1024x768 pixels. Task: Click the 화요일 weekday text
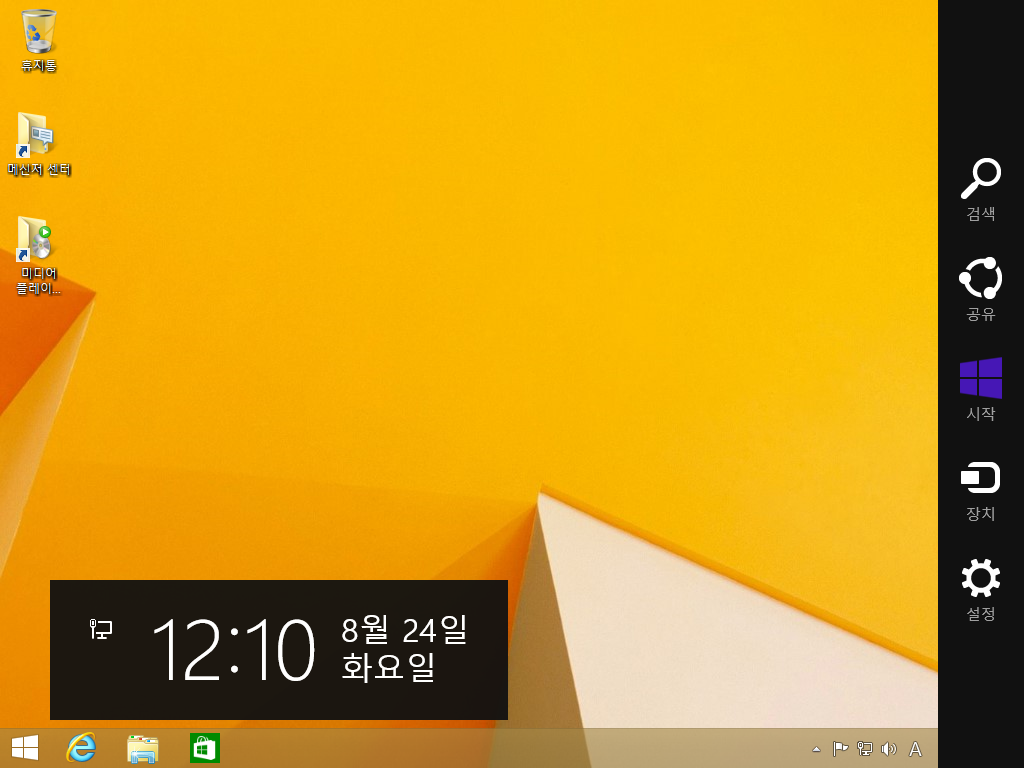click(388, 667)
